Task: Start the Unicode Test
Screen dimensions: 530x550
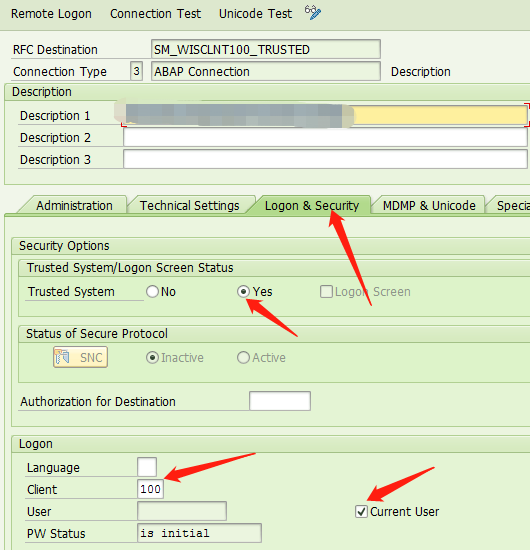Action: (255, 14)
